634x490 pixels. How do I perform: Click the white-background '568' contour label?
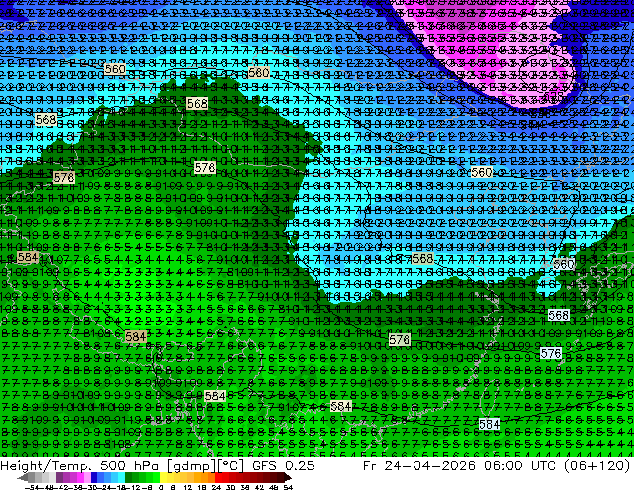tap(558, 315)
